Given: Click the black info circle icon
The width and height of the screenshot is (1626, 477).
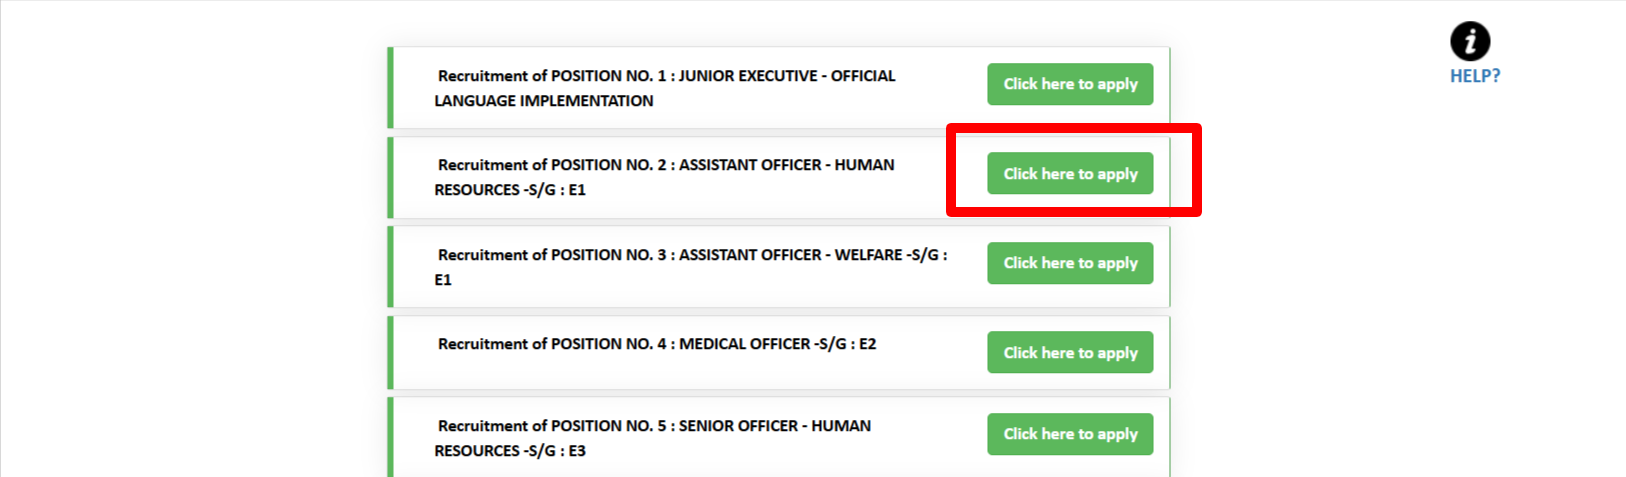Looking at the screenshot, I should coord(1470,41).
